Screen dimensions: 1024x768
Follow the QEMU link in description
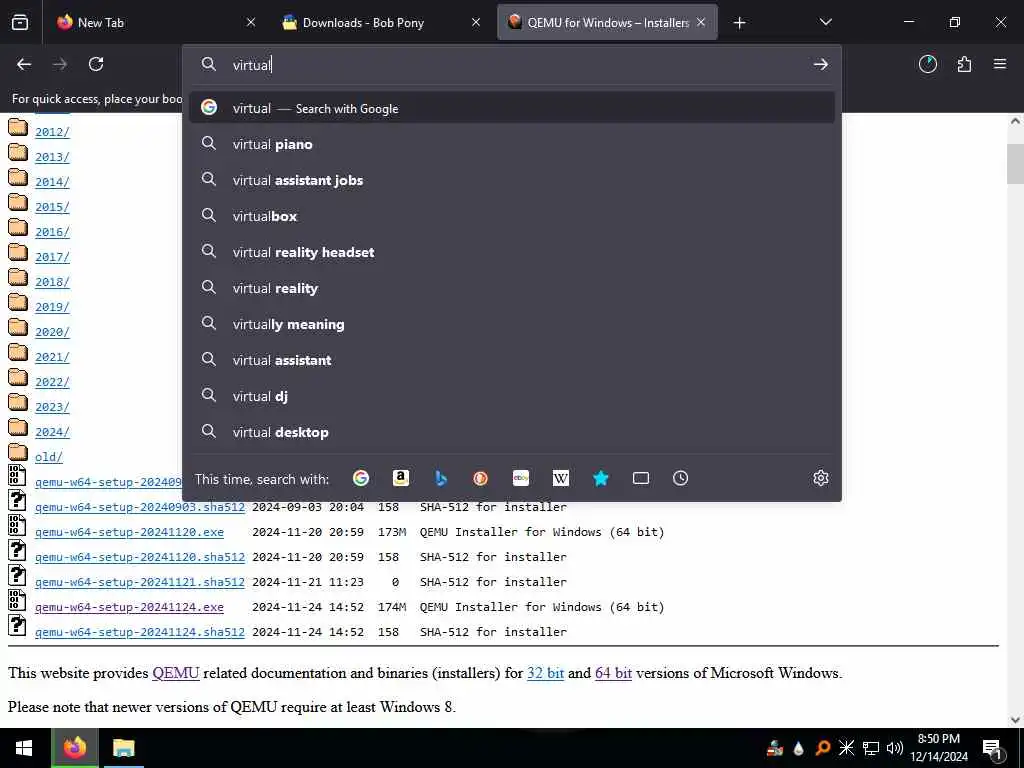(x=176, y=673)
